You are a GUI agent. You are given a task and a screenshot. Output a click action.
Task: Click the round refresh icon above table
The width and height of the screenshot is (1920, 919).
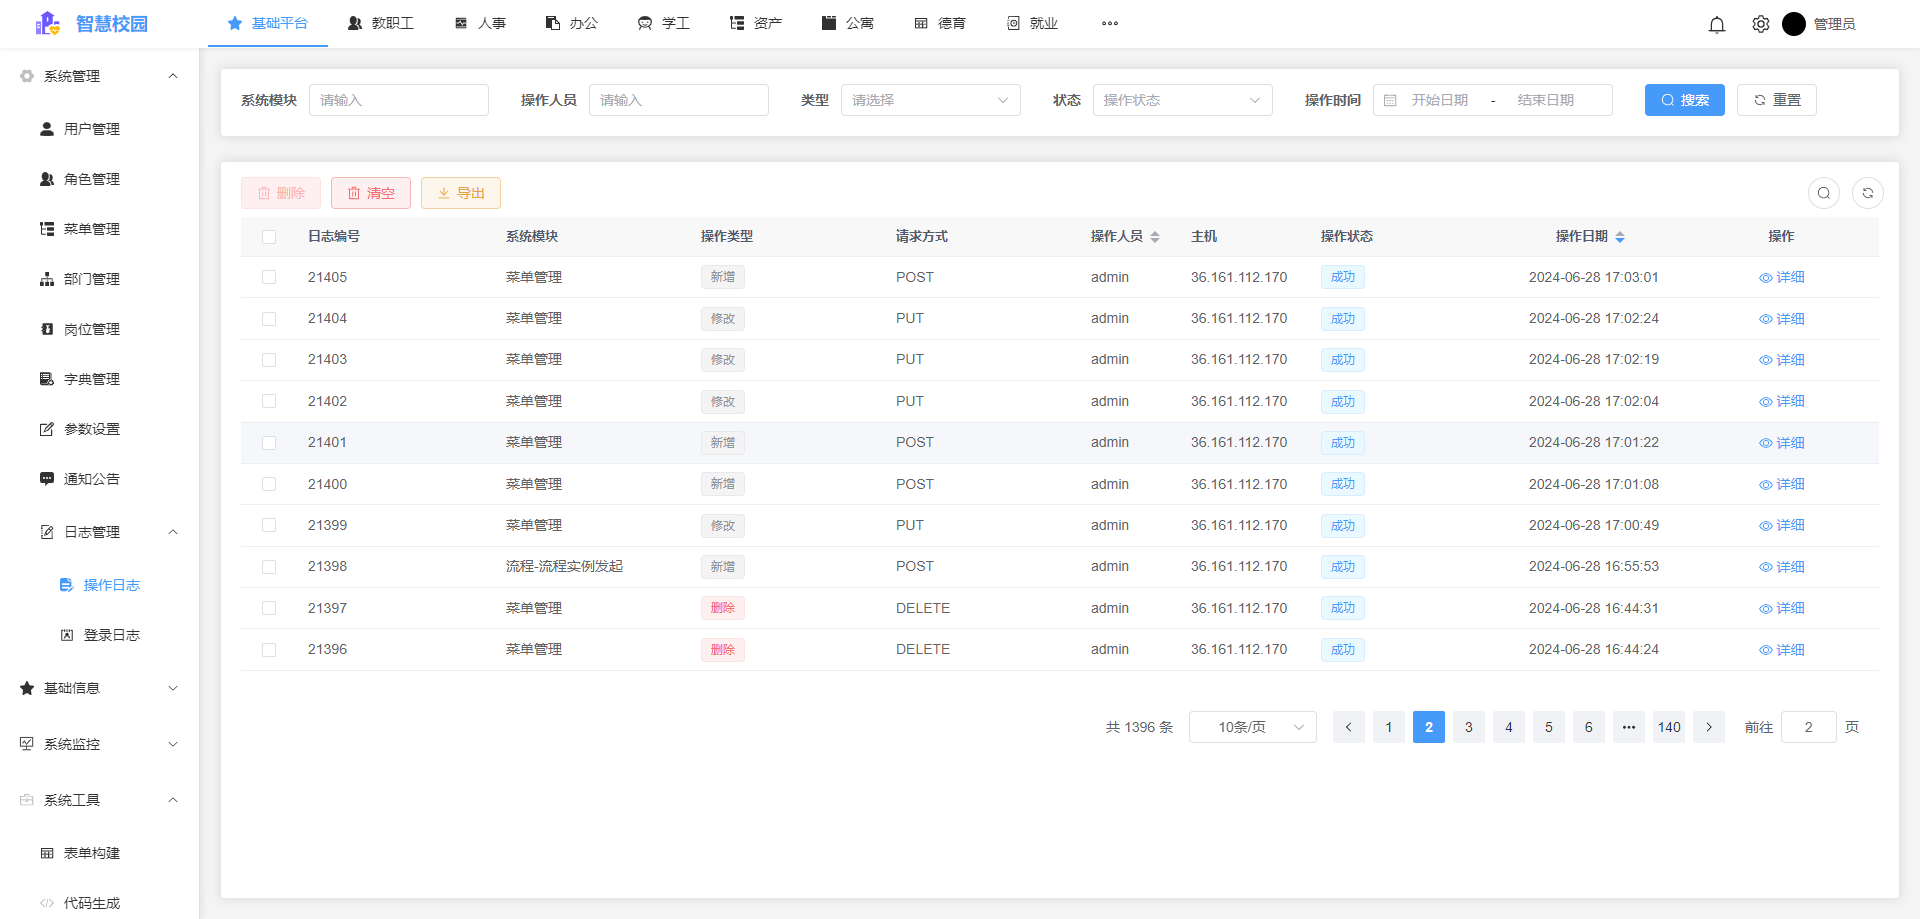click(1868, 193)
